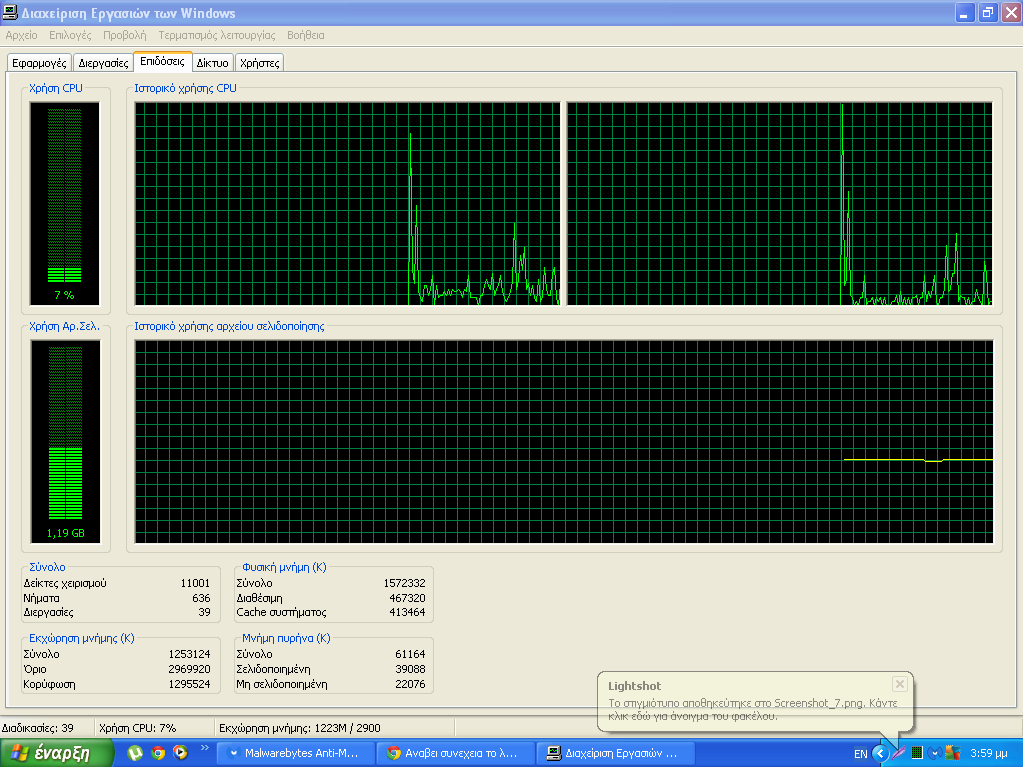Minimize the Task Manager window
The image size is (1023, 767).
(965, 12)
